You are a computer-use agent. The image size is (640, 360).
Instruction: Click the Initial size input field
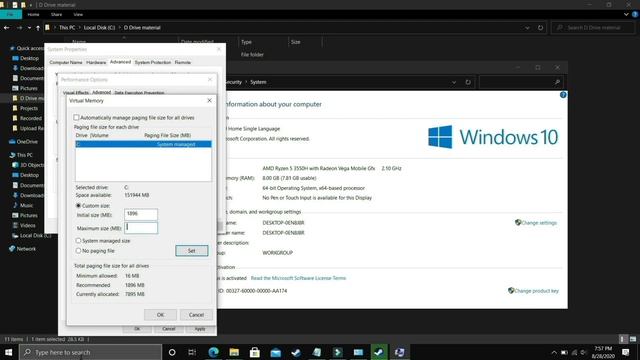[x=141, y=214]
